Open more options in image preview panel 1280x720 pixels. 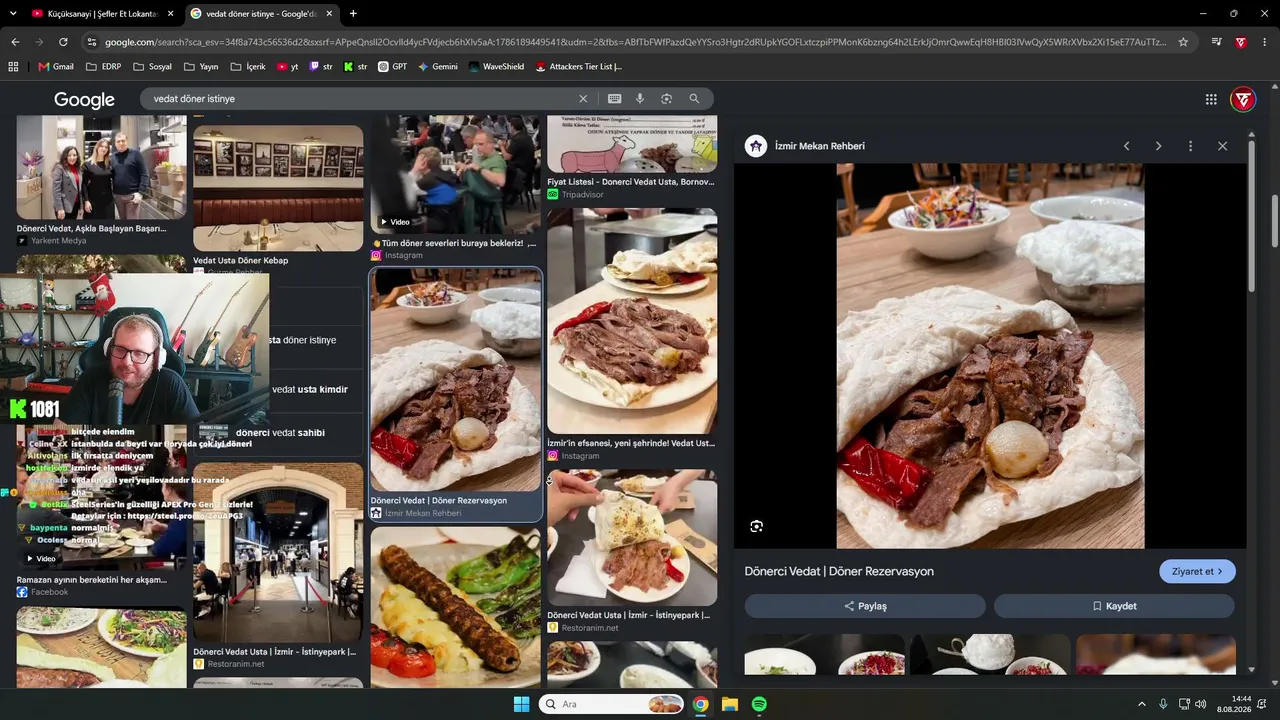point(1190,146)
